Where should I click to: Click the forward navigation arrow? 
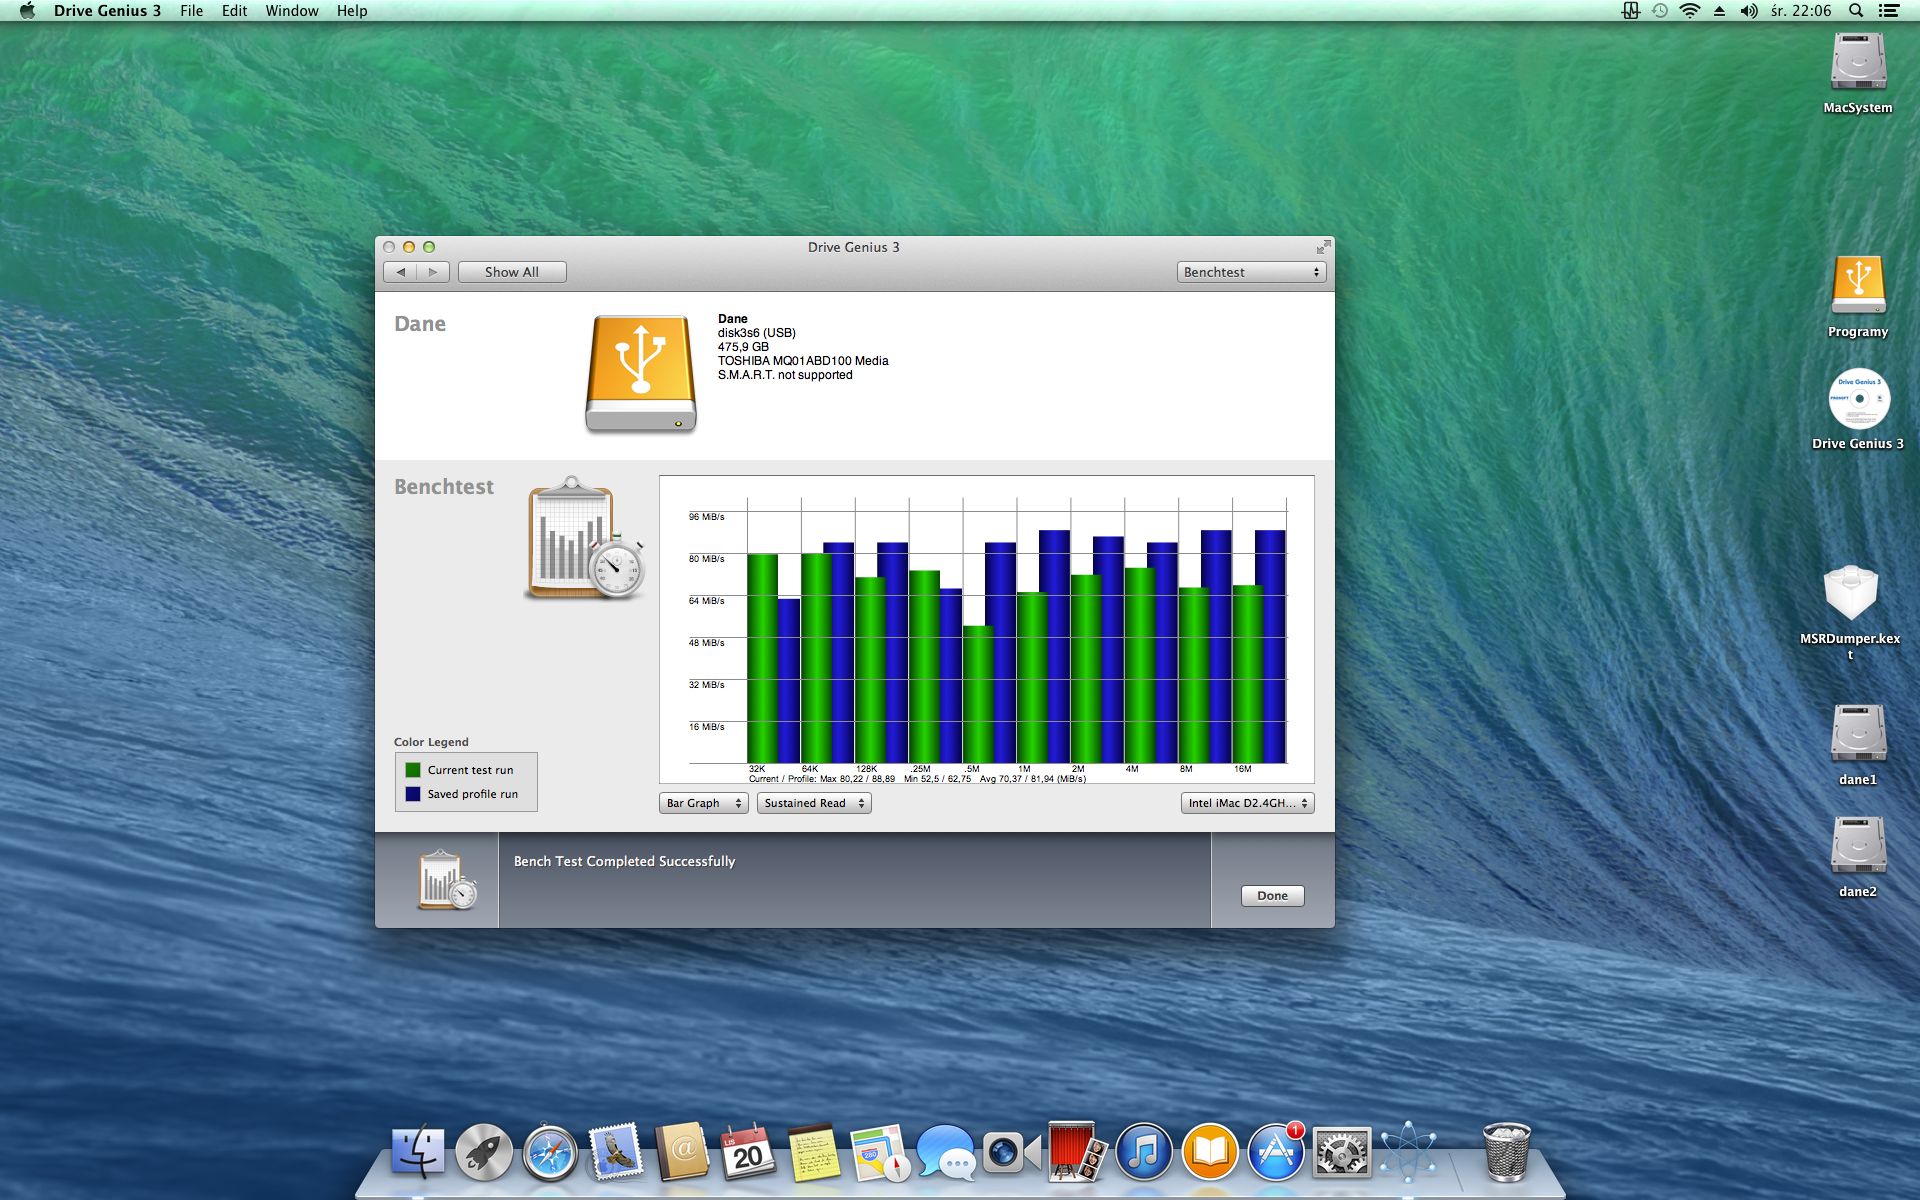(x=433, y=272)
